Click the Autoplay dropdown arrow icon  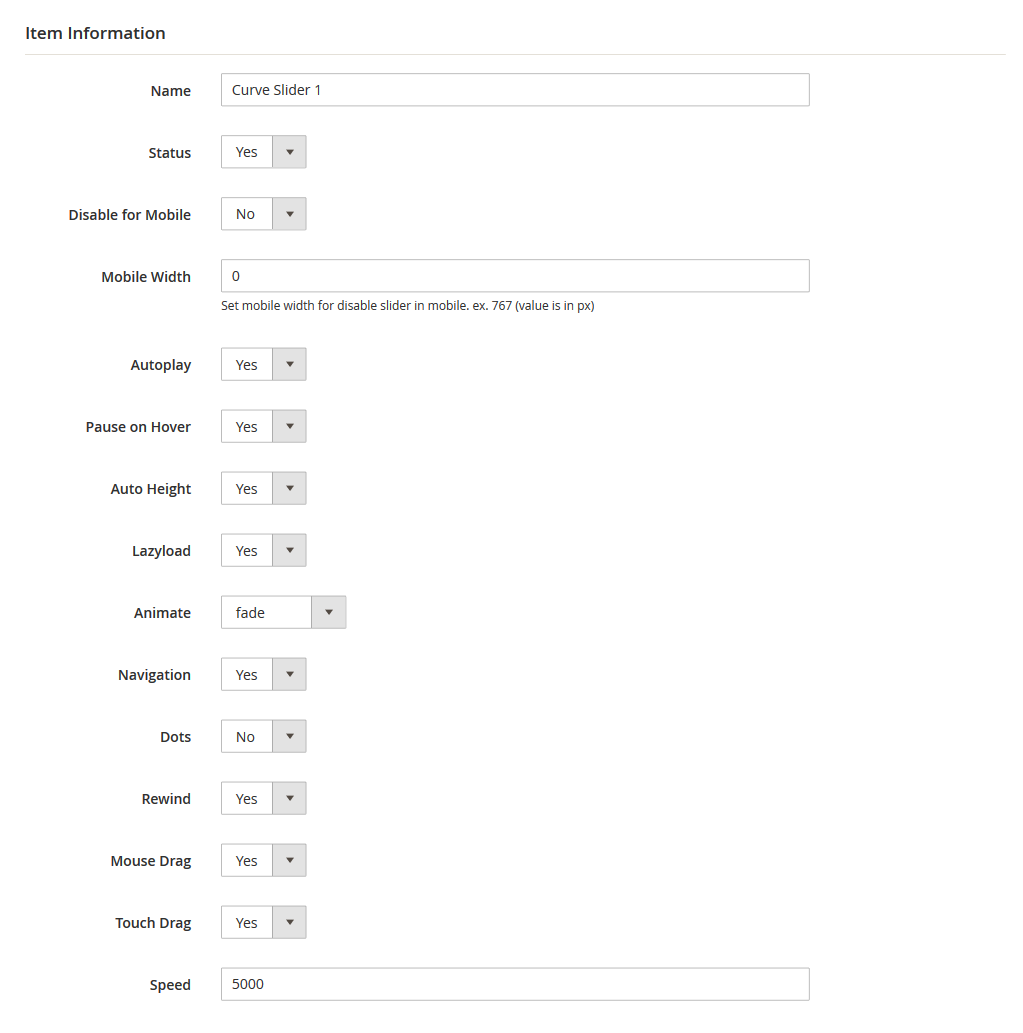coord(290,365)
